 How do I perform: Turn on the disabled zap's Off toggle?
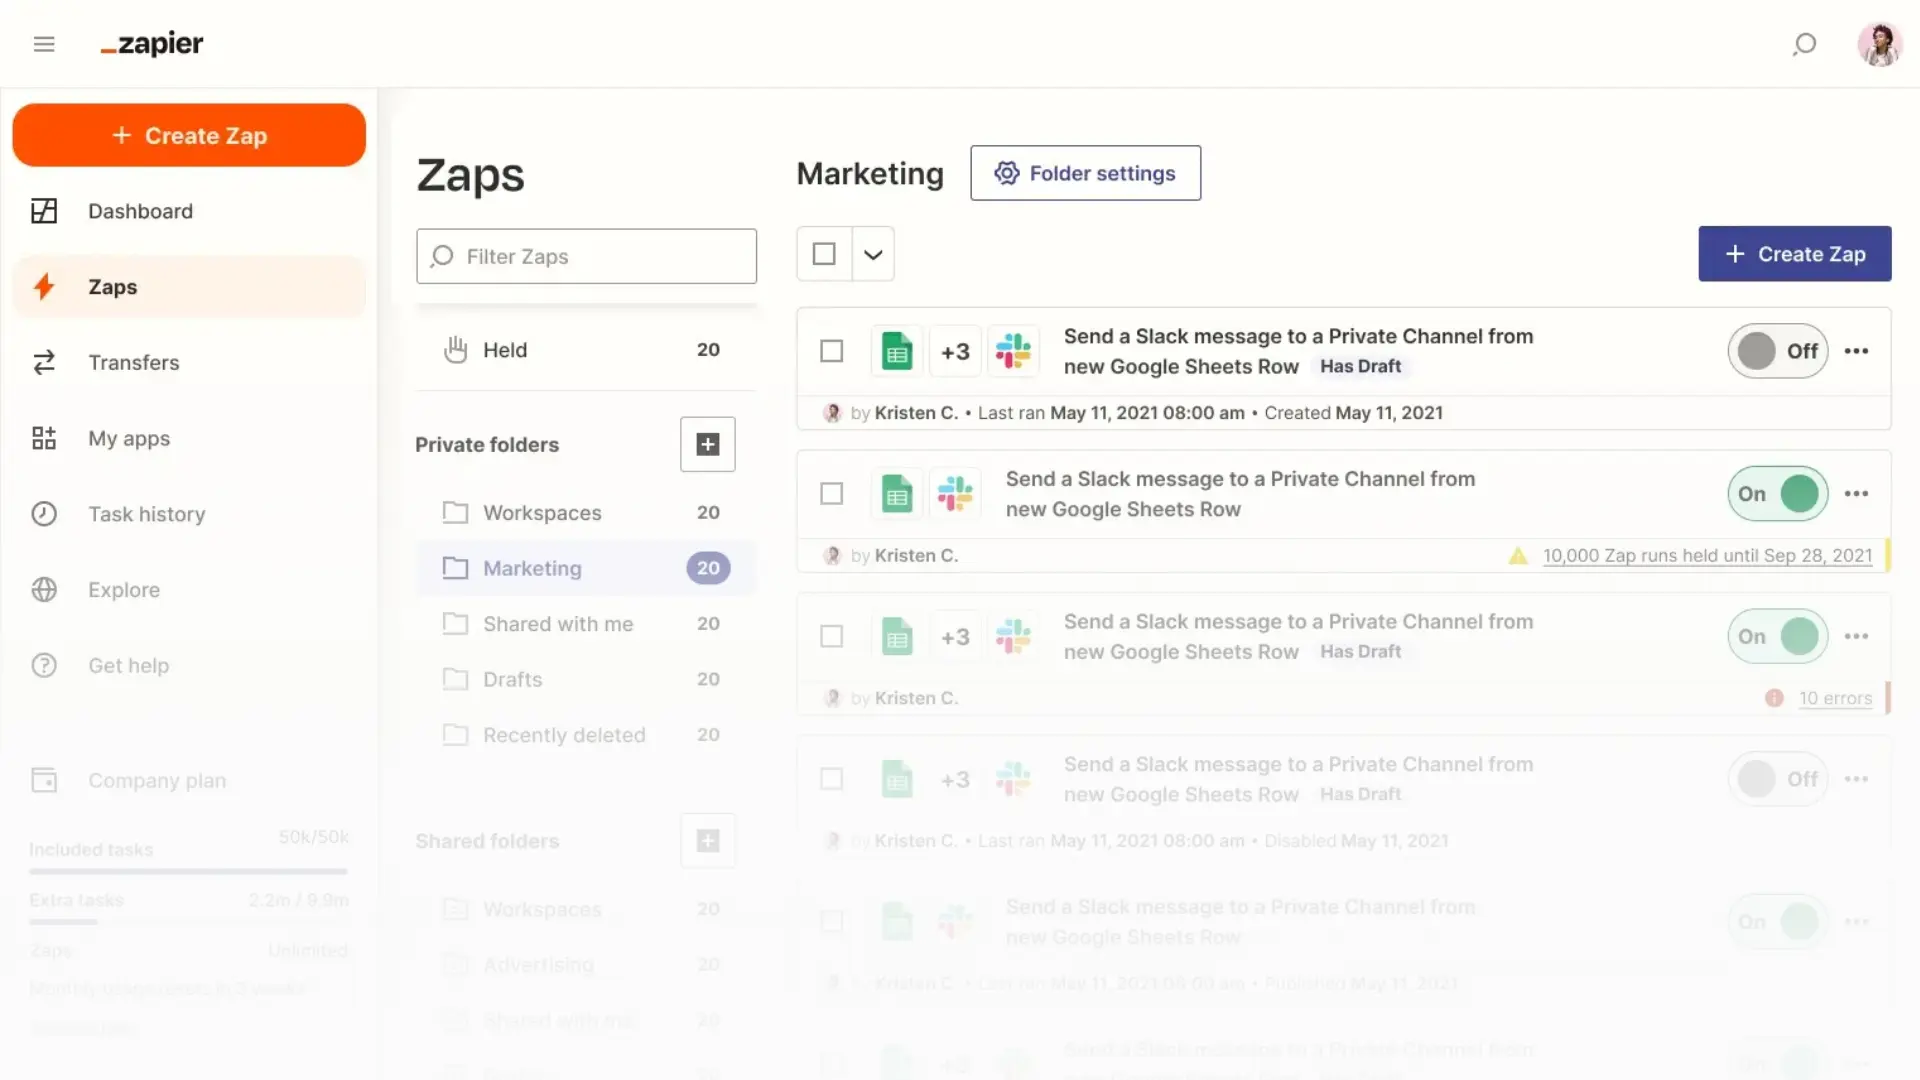coord(1778,779)
